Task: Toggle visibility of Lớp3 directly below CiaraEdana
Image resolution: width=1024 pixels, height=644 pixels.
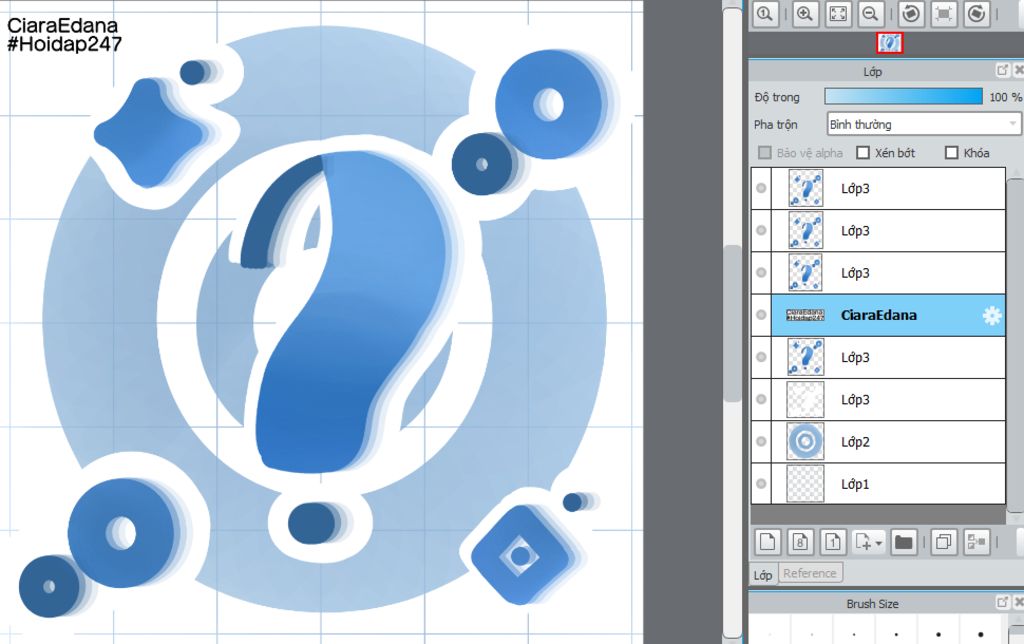Action: (761, 357)
